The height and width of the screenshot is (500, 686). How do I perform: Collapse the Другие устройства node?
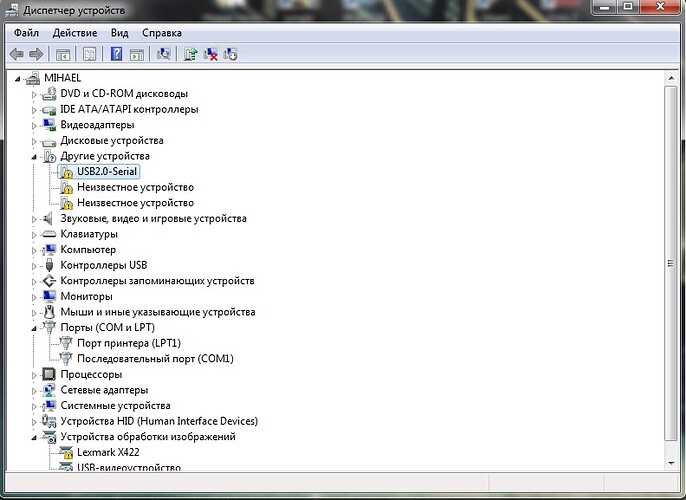34,157
